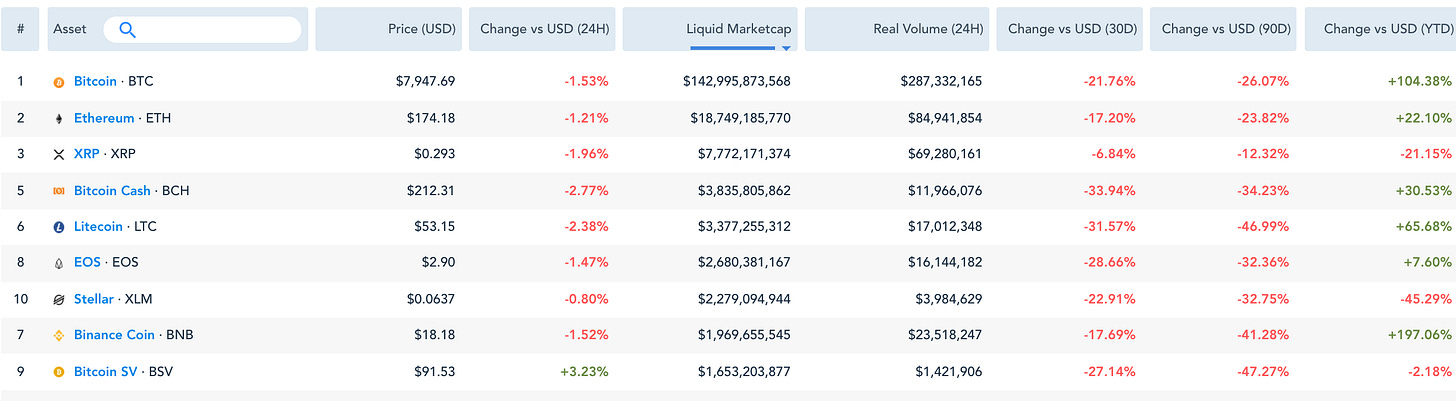Click the Stellar logo icon
Image resolution: width=1456 pixels, height=401 pixels.
click(59, 299)
